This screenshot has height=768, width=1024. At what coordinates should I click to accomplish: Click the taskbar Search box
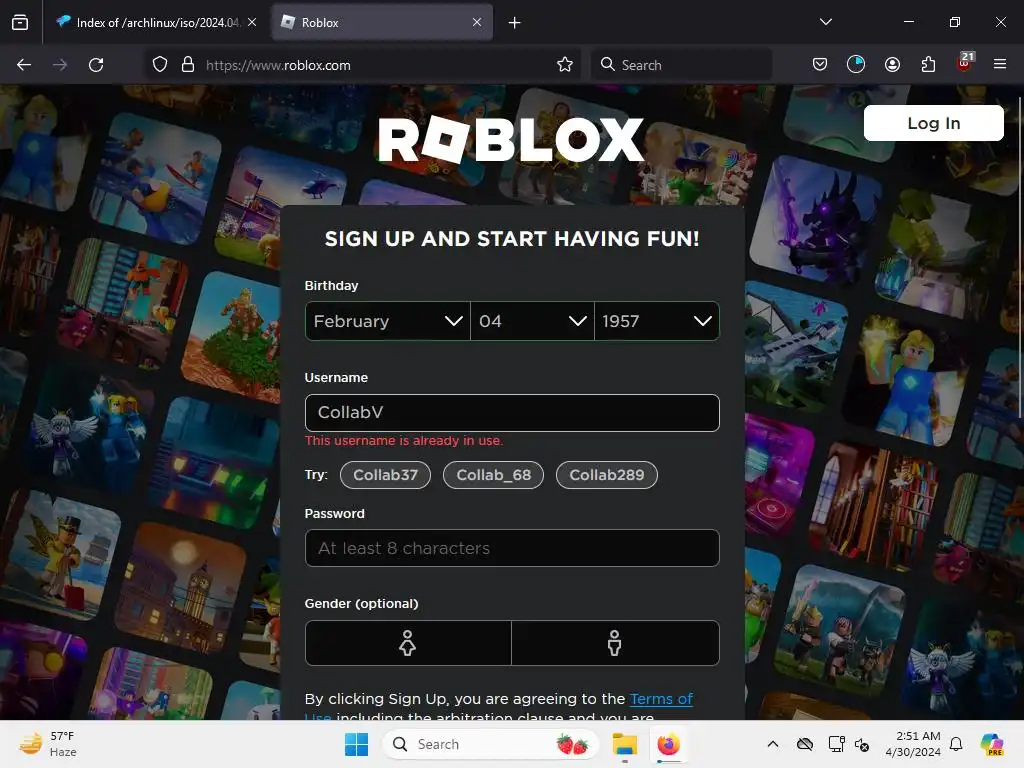[x=490, y=744]
